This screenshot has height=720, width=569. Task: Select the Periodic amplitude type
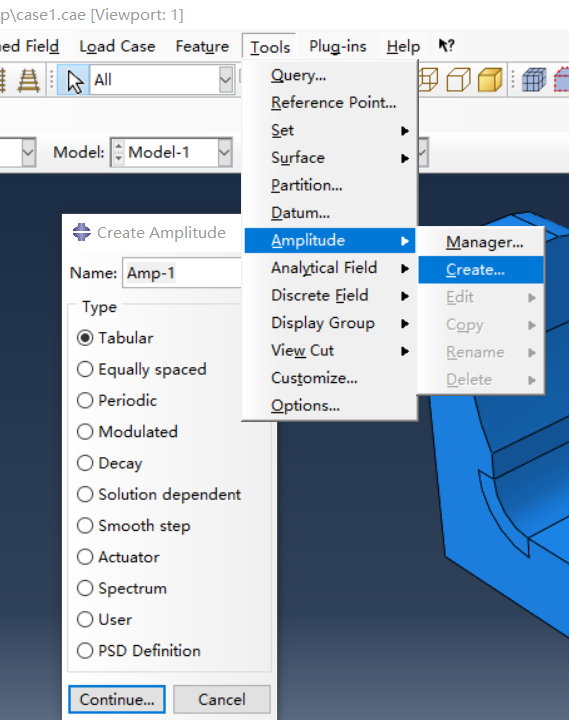[x=117, y=400]
